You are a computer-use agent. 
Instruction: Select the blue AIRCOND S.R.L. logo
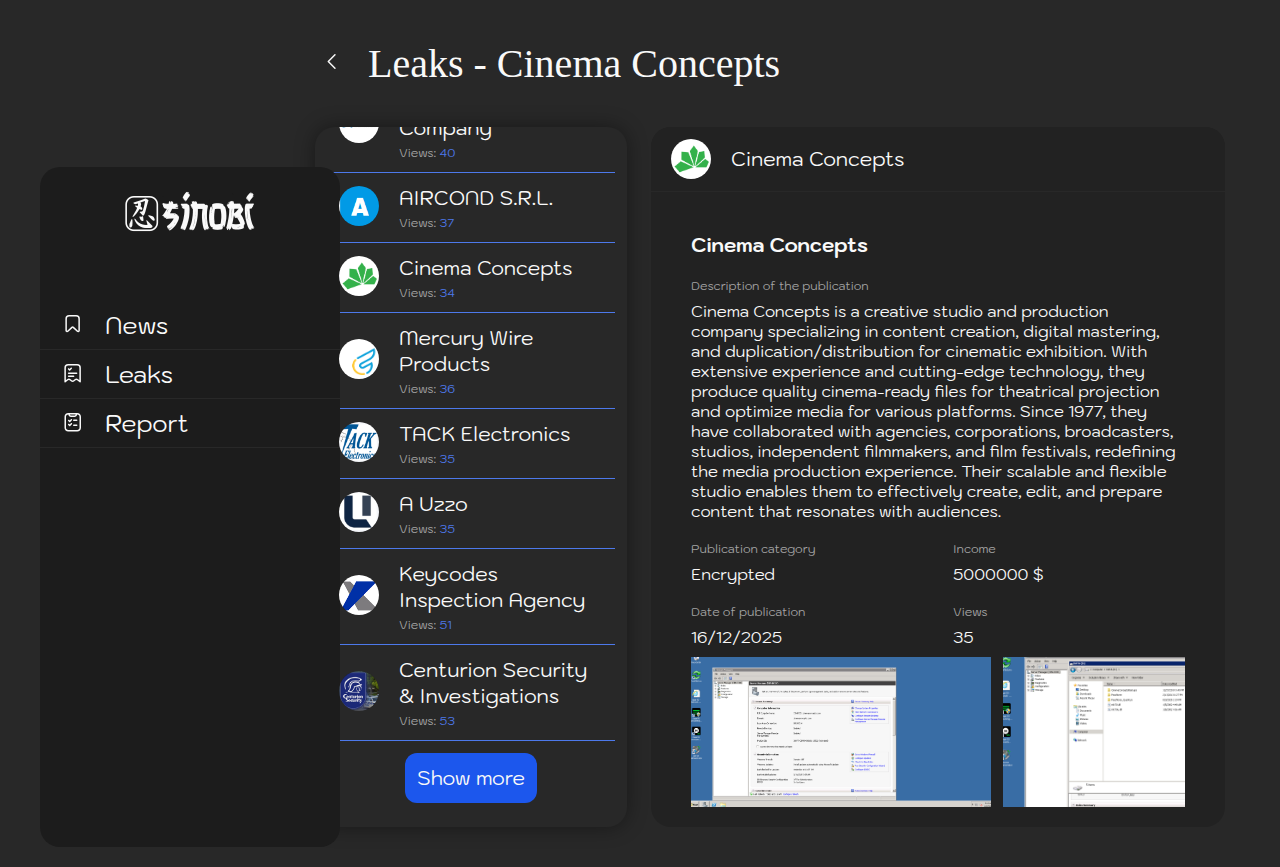[359, 207]
